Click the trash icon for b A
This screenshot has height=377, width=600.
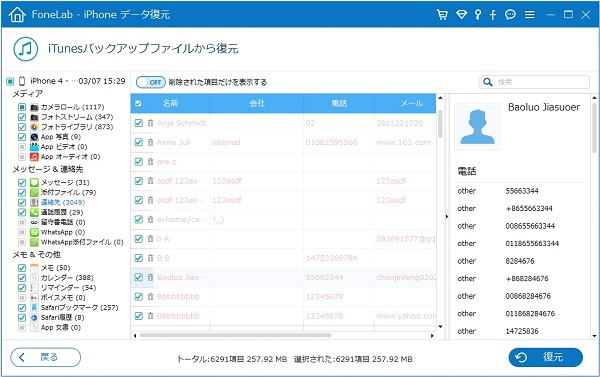point(150,238)
